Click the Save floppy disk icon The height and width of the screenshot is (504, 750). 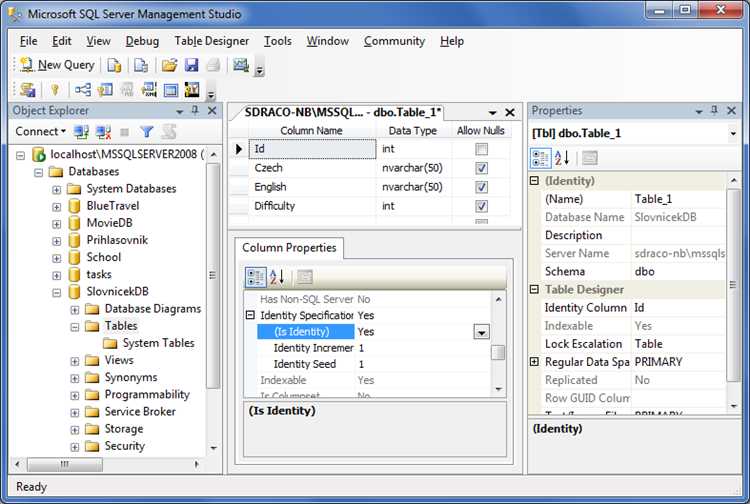pyautogui.click(x=191, y=65)
